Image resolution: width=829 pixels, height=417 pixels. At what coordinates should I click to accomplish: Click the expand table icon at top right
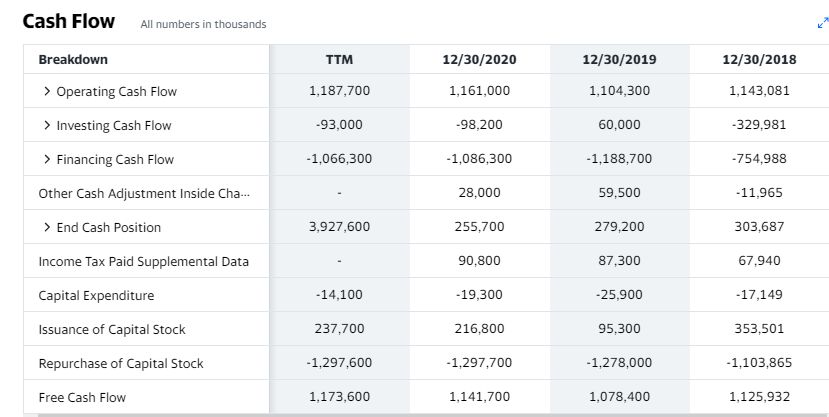823,23
